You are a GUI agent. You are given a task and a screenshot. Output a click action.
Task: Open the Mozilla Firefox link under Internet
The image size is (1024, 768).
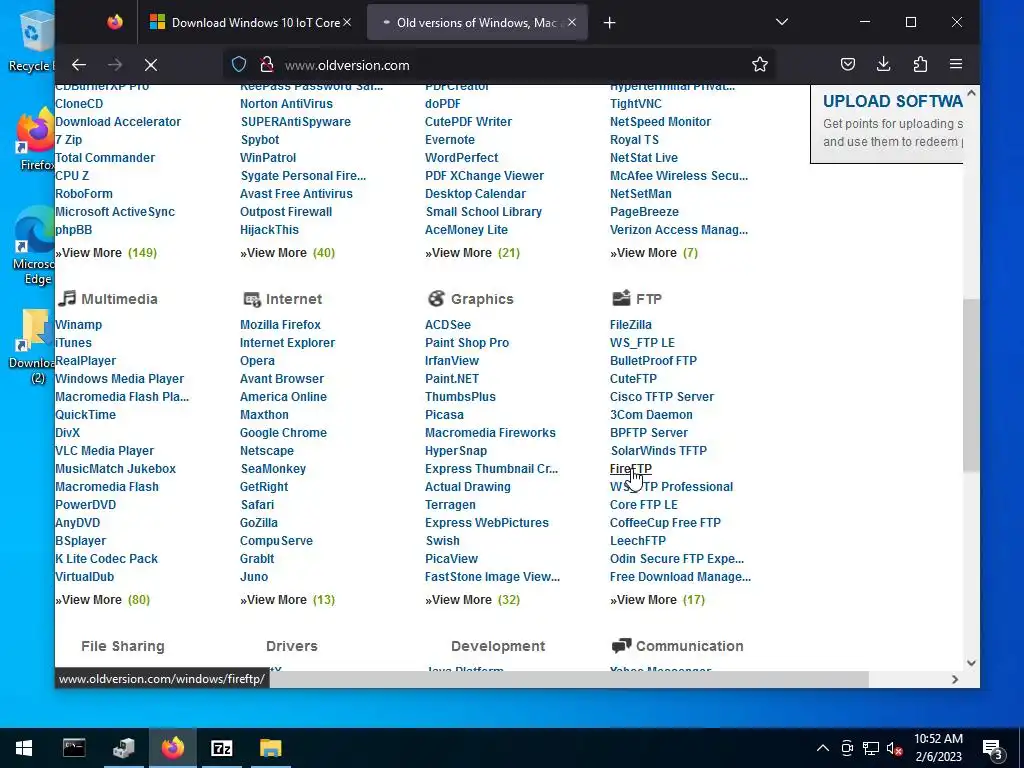(280, 325)
